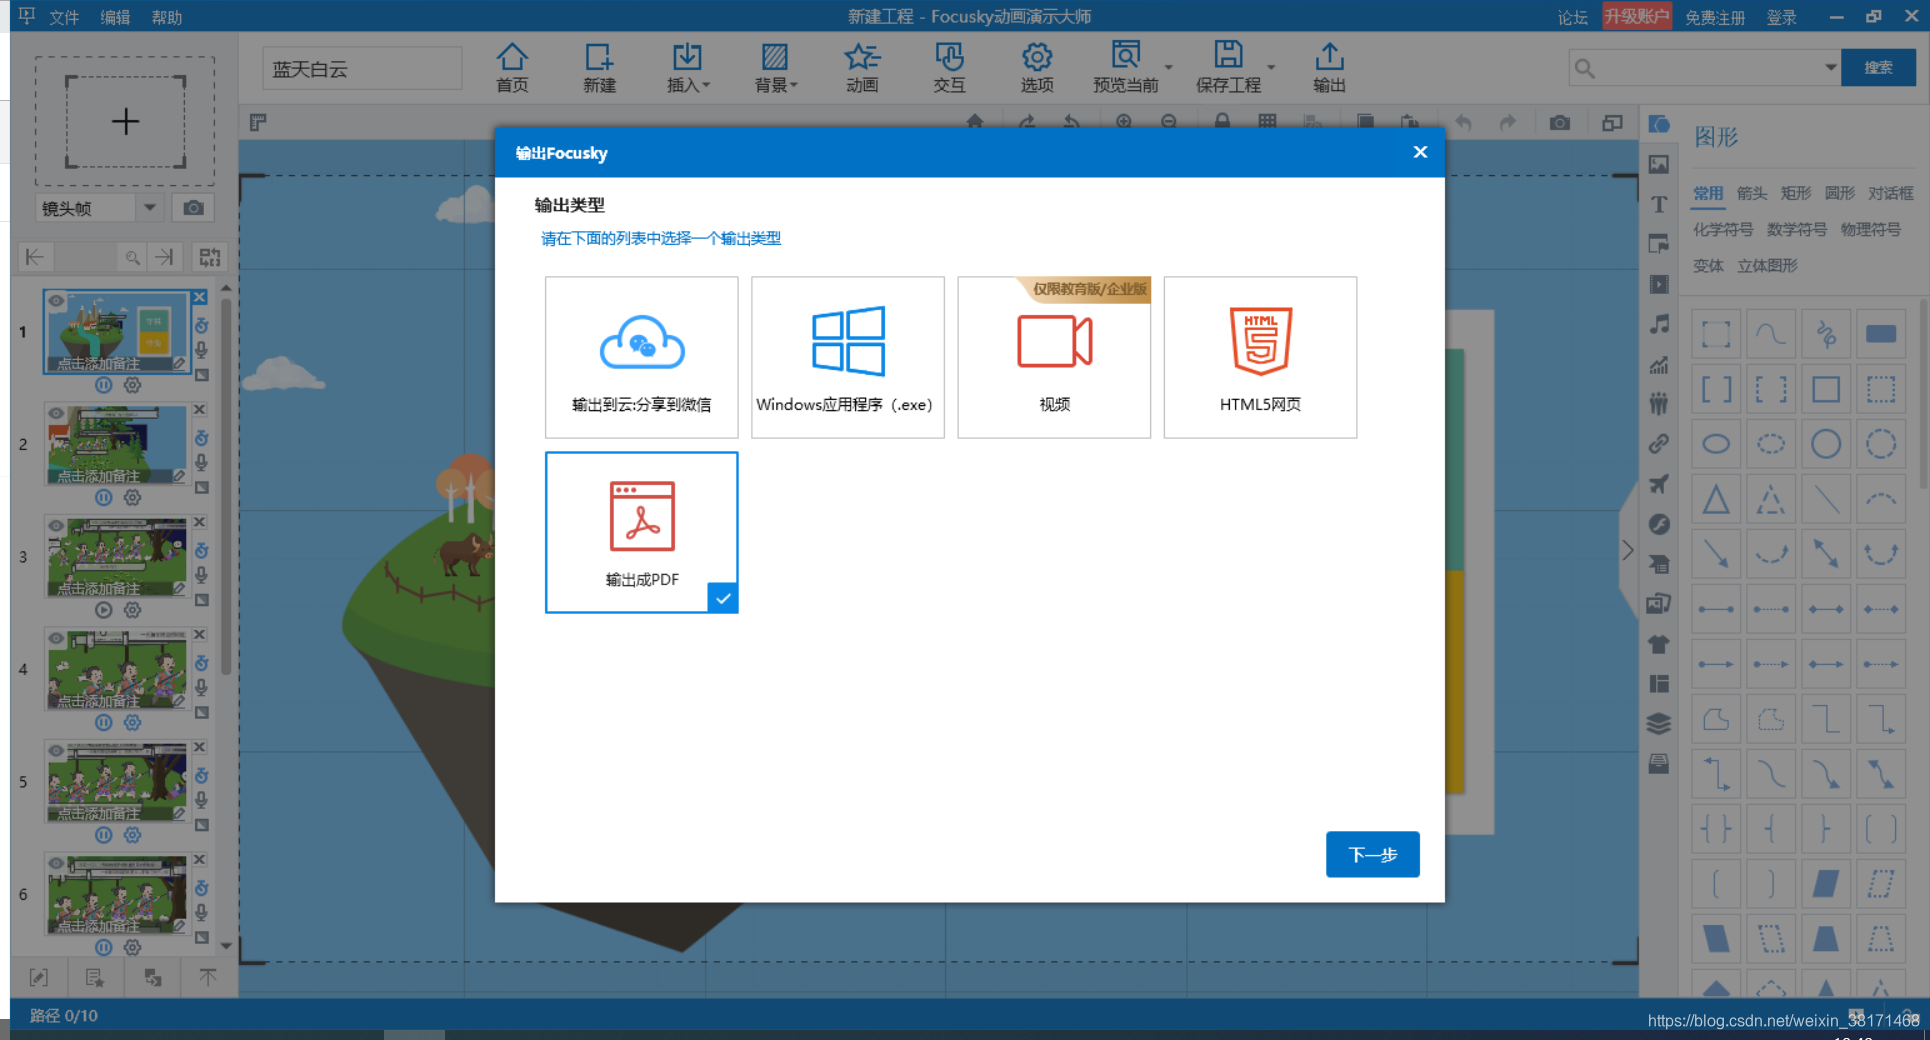Screen dimensions: 1930x1040
Task: Click the 登录 login link
Action: coord(1781,17)
